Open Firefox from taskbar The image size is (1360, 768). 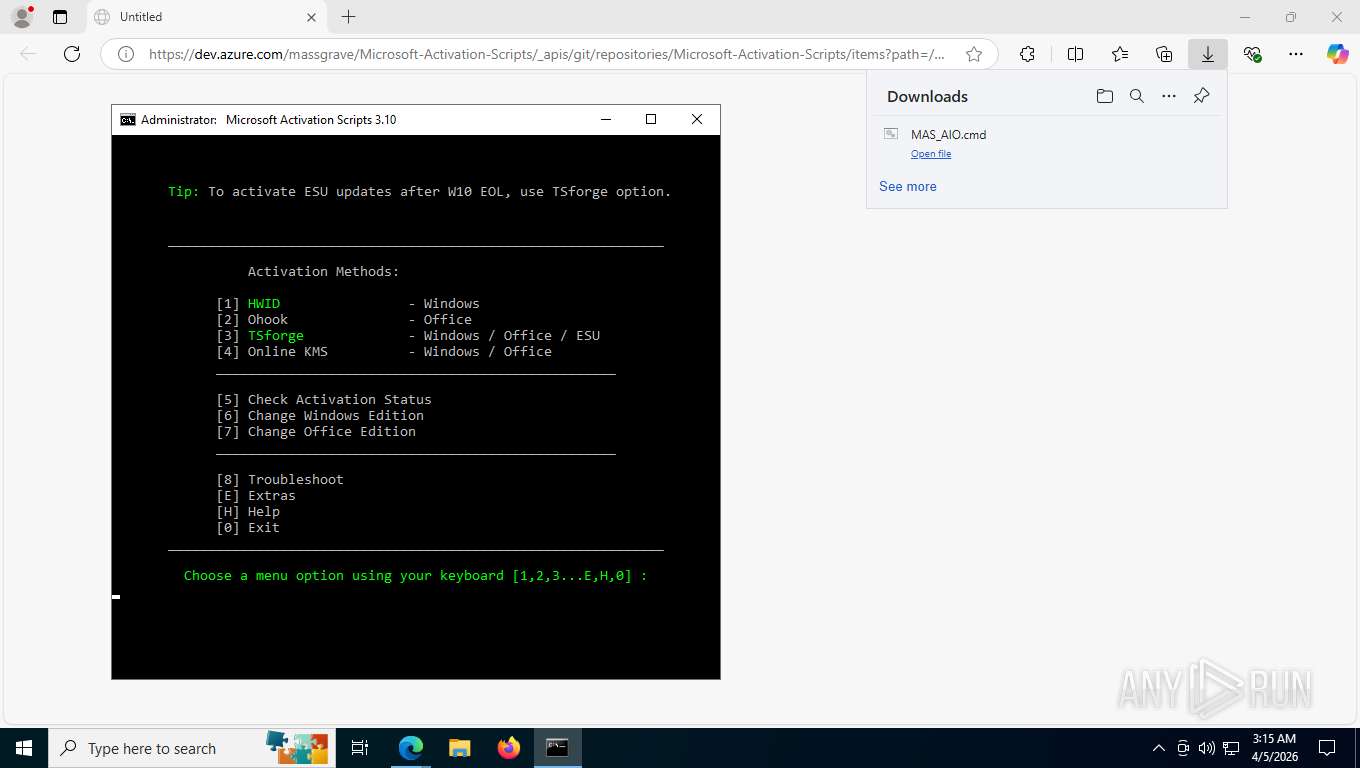pos(509,748)
